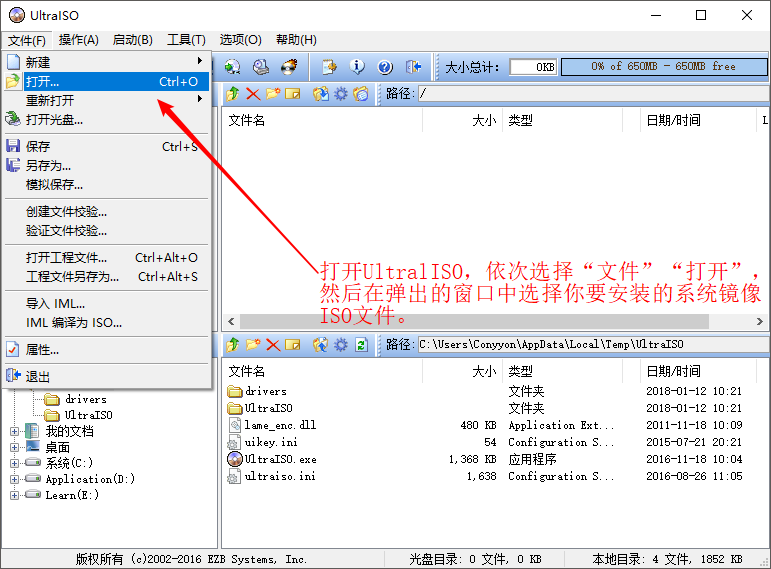Click the blue question mark help icon
771x569 pixels.
(385, 67)
